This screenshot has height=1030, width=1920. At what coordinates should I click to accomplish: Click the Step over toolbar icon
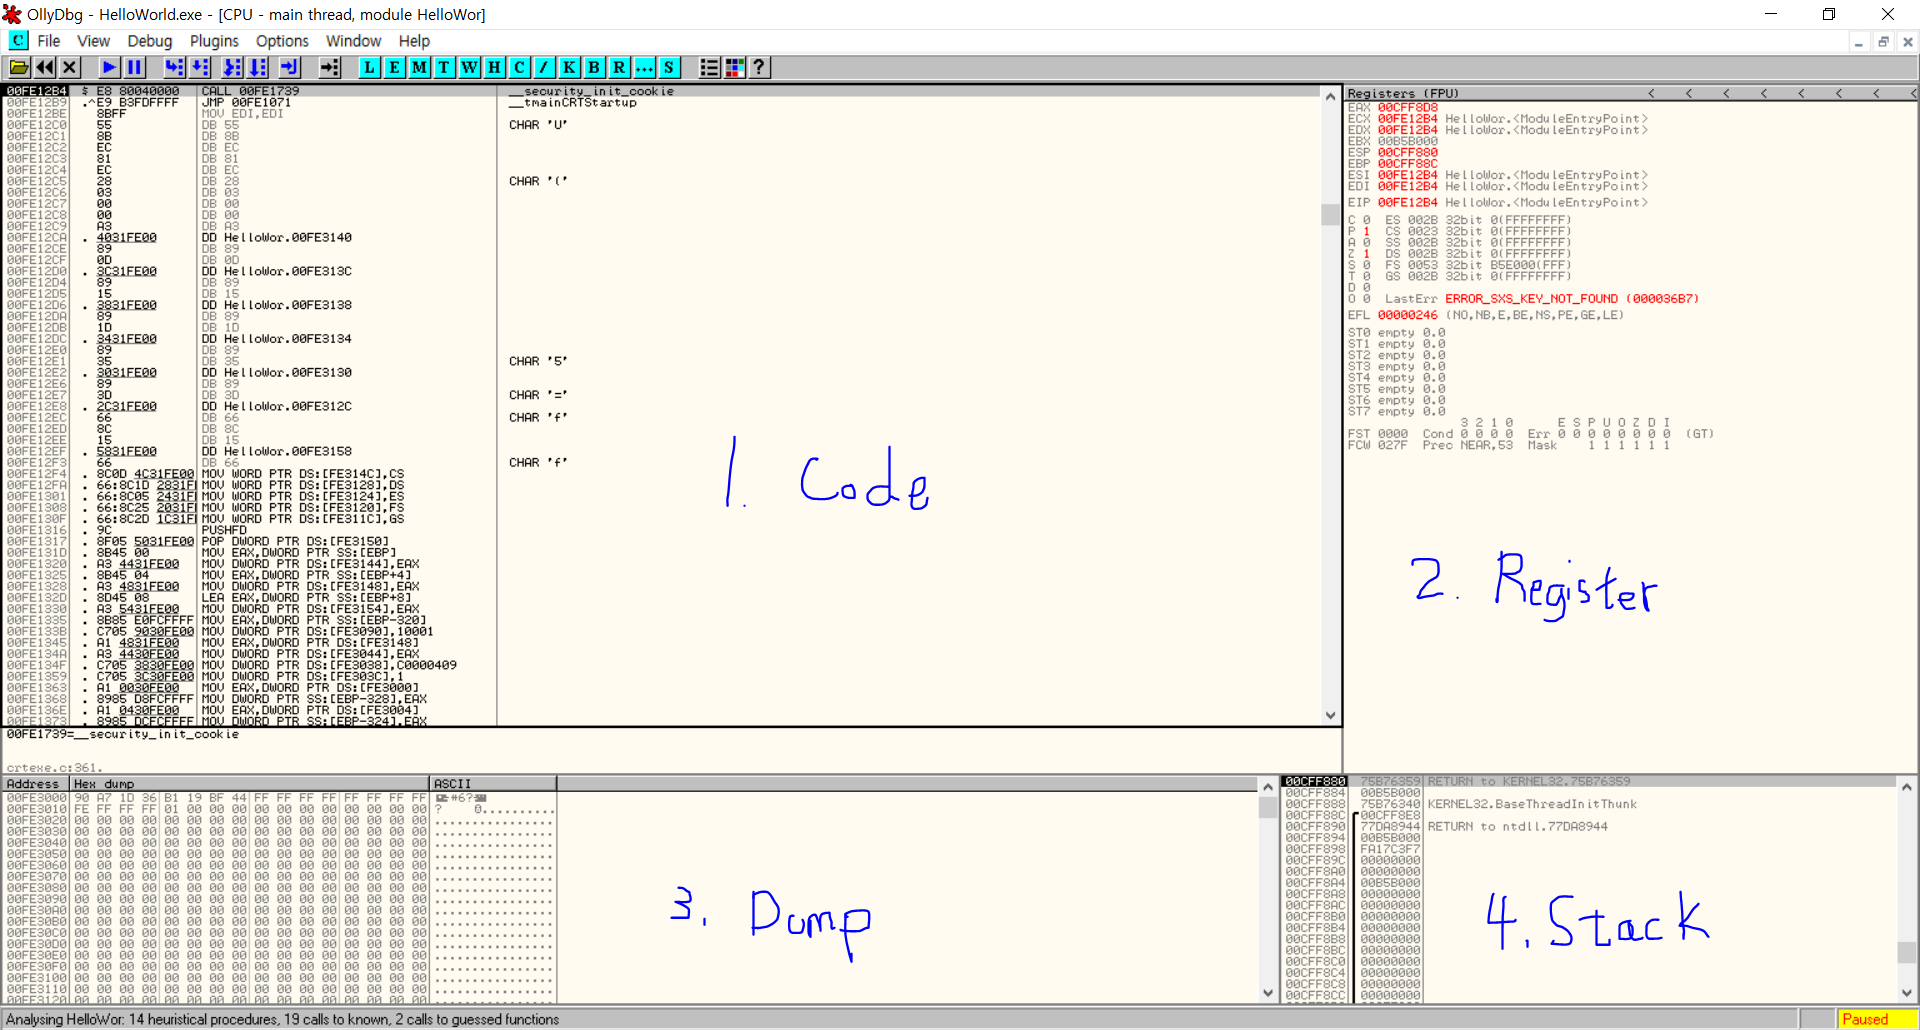200,67
